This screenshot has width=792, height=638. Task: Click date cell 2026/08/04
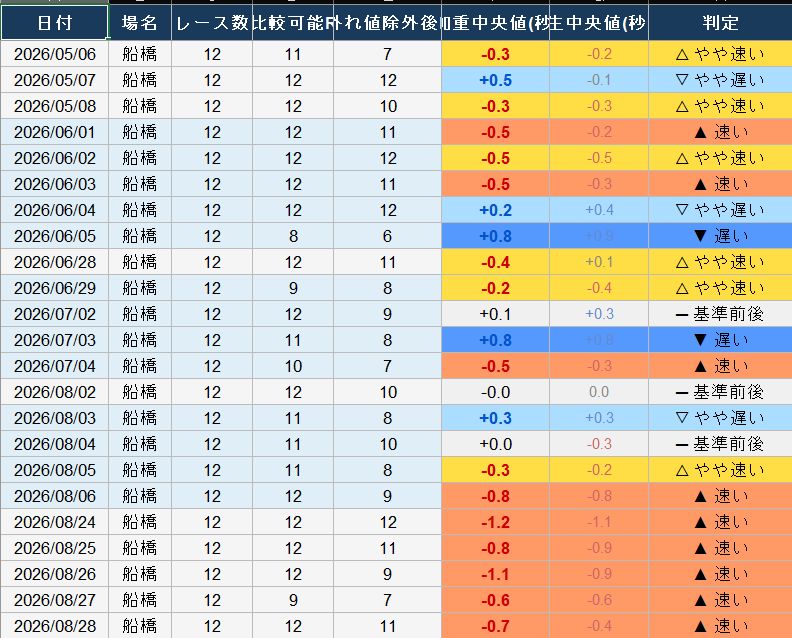point(55,444)
